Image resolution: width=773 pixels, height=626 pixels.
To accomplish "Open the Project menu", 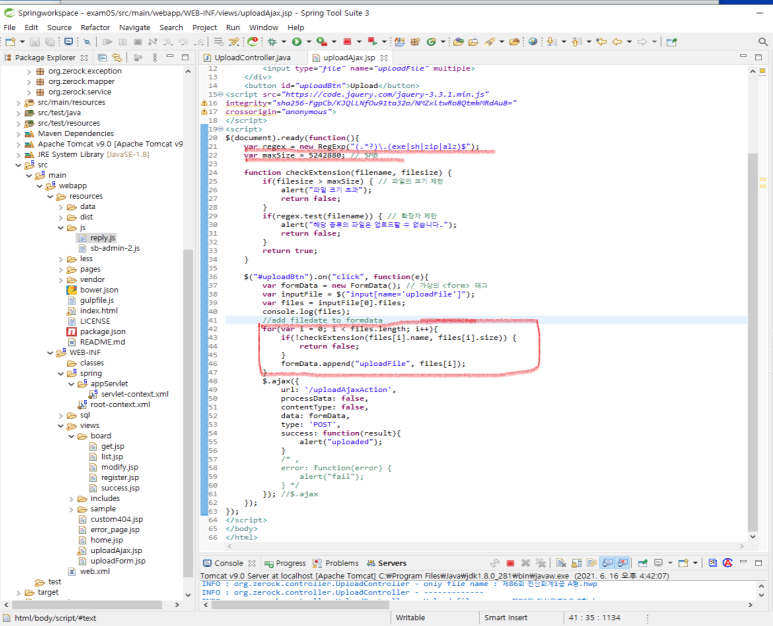I will click(x=205, y=28).
